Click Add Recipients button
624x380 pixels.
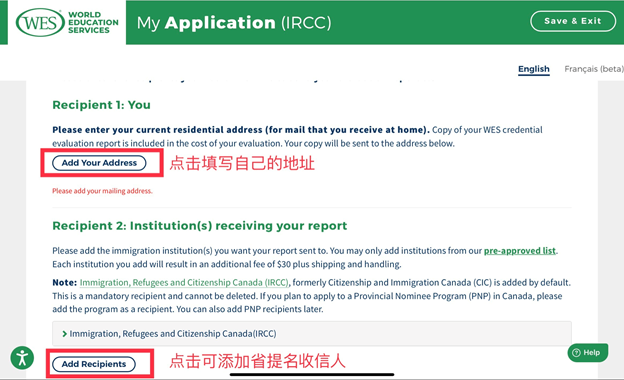click(94, 364)
